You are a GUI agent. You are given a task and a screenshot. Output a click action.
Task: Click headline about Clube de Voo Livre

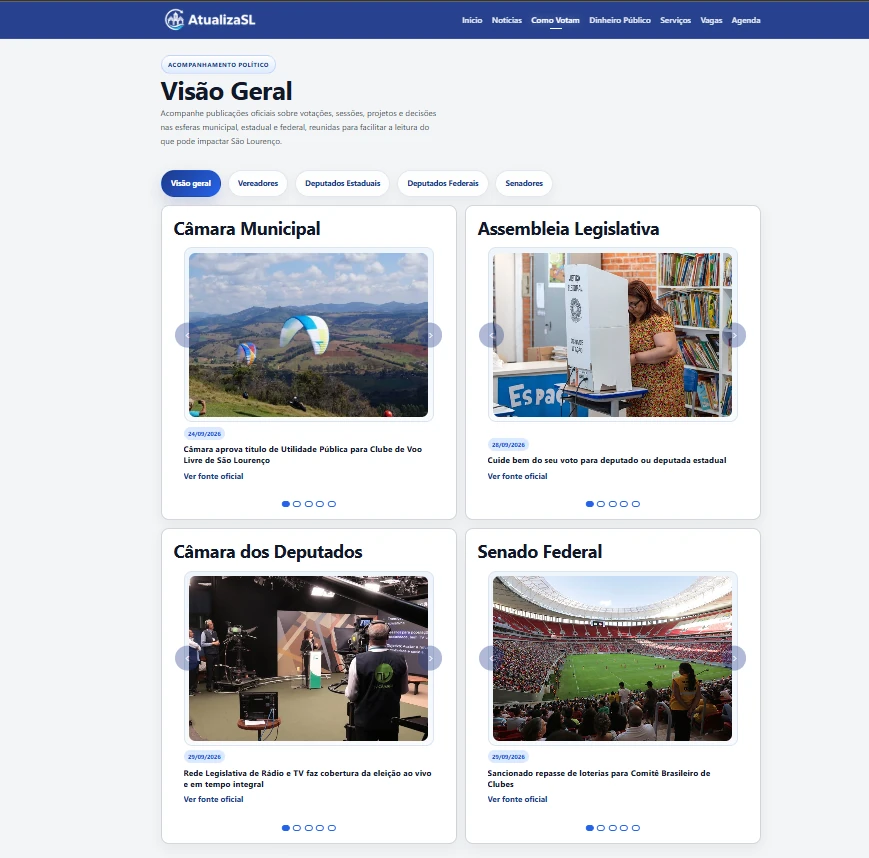[303, 454]
